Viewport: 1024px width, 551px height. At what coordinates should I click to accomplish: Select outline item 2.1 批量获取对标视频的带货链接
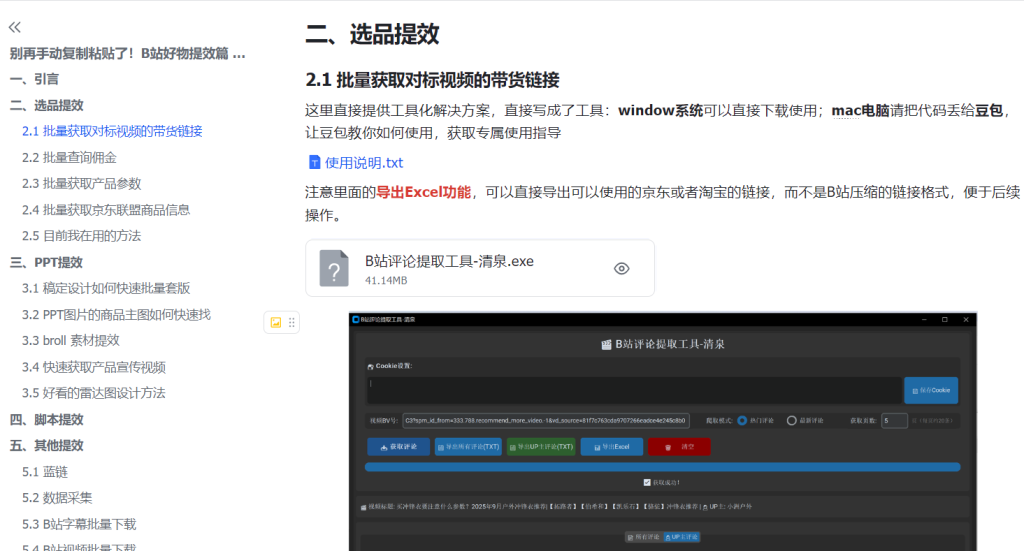coord(112,131)
